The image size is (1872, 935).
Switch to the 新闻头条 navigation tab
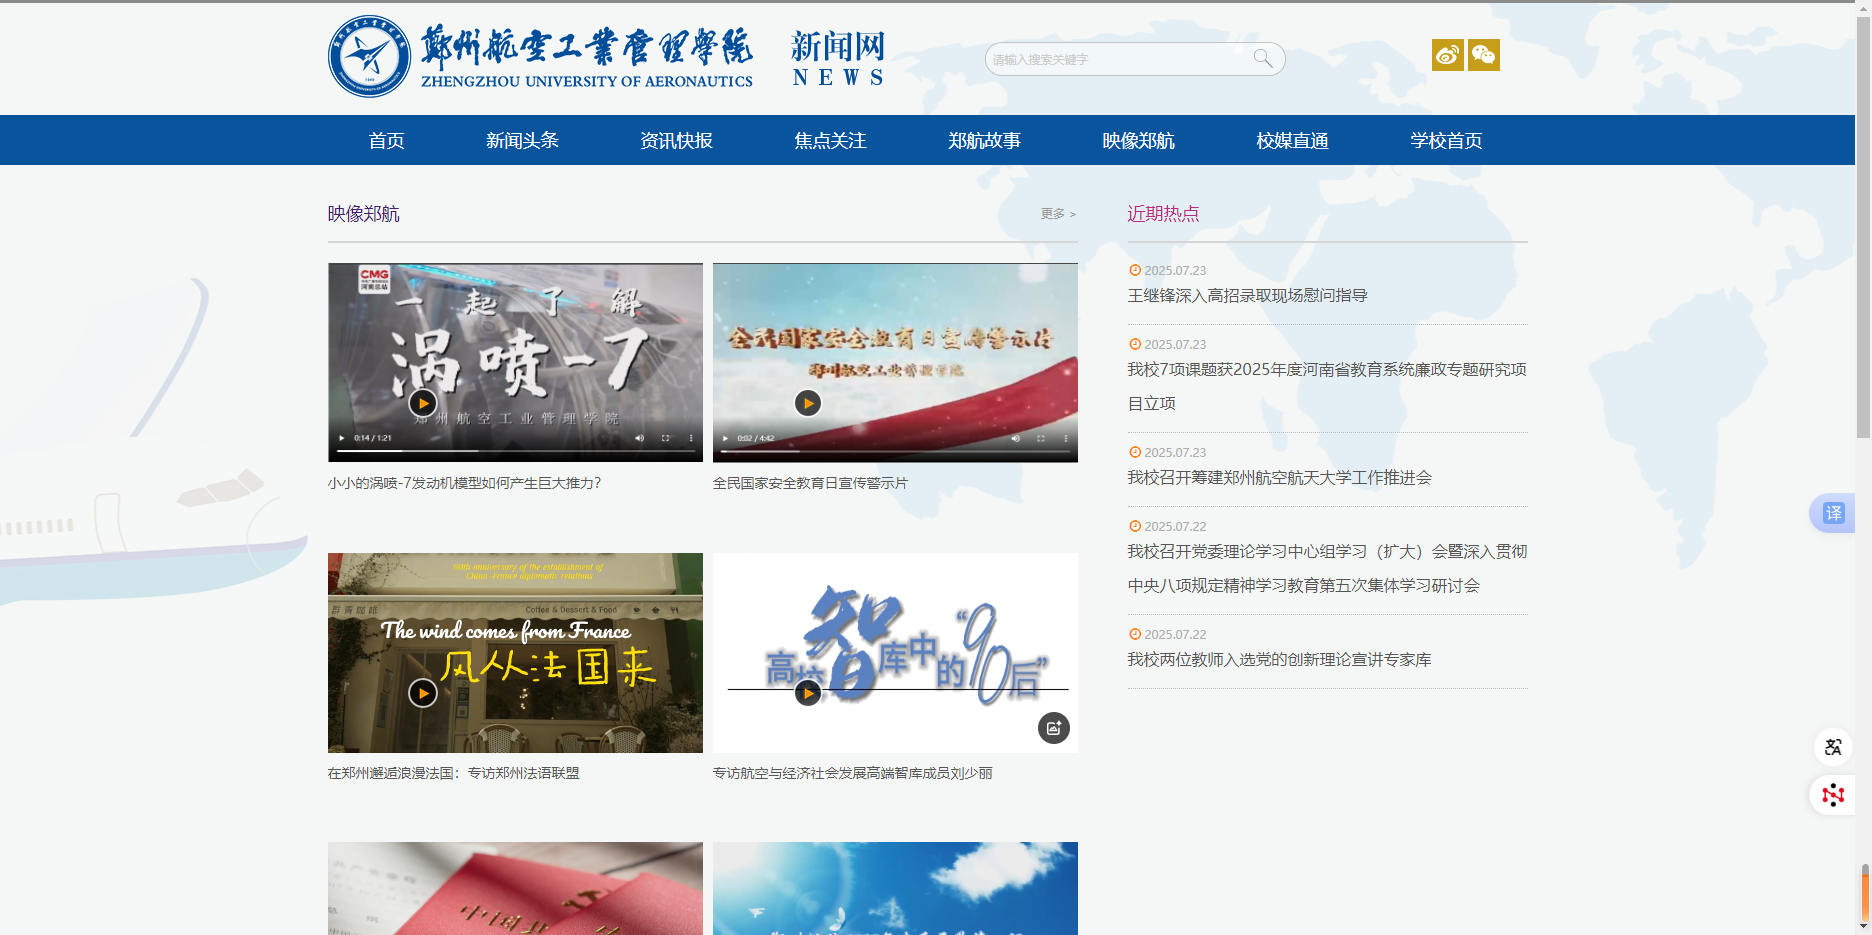(522, 140)
